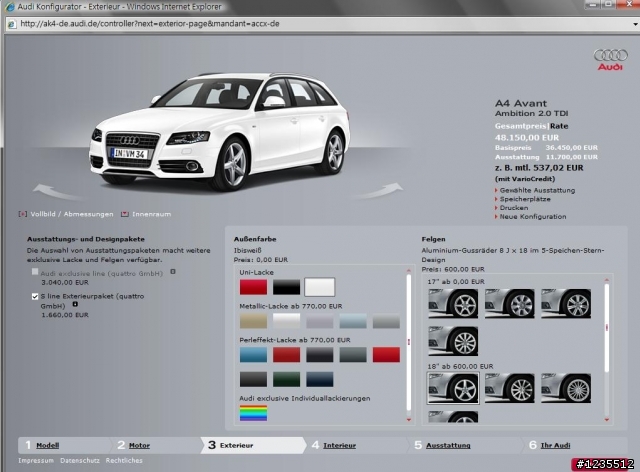Select the second 17" wheel thumbnail

tap(509, 303)
